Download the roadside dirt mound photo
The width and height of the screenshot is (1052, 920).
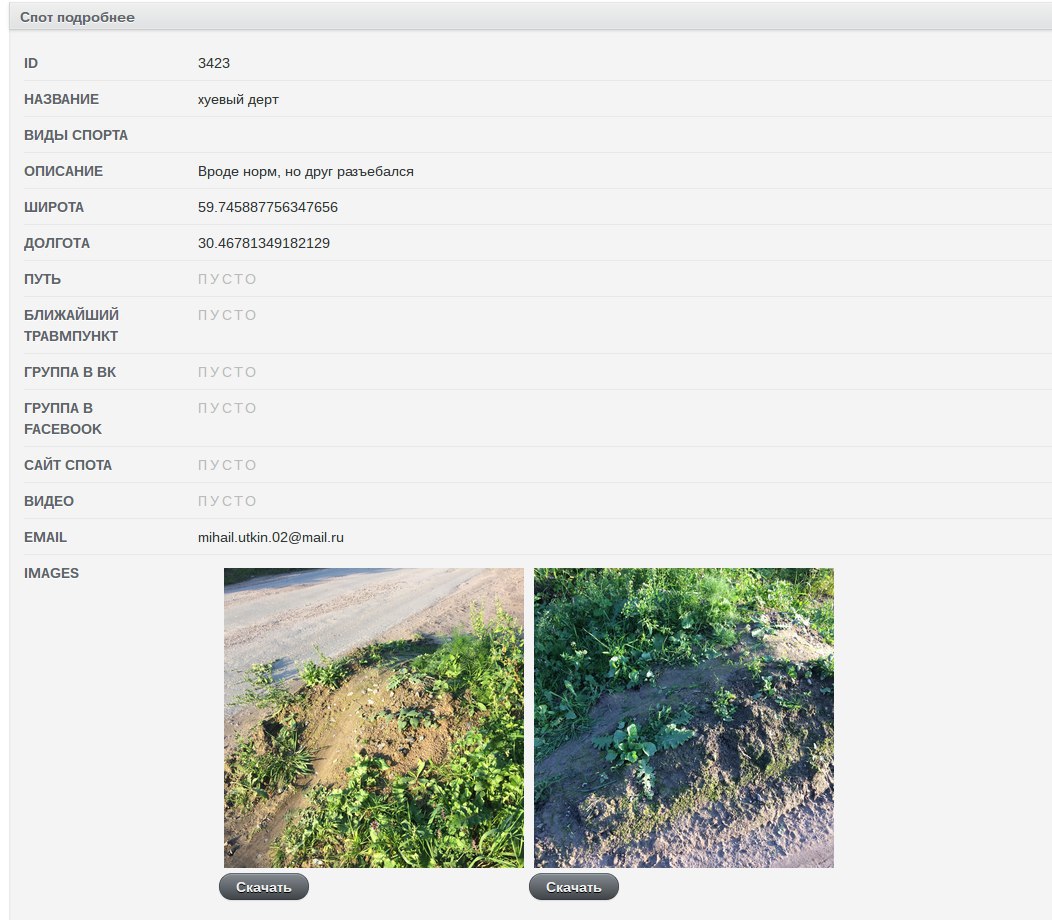point(264,886)
